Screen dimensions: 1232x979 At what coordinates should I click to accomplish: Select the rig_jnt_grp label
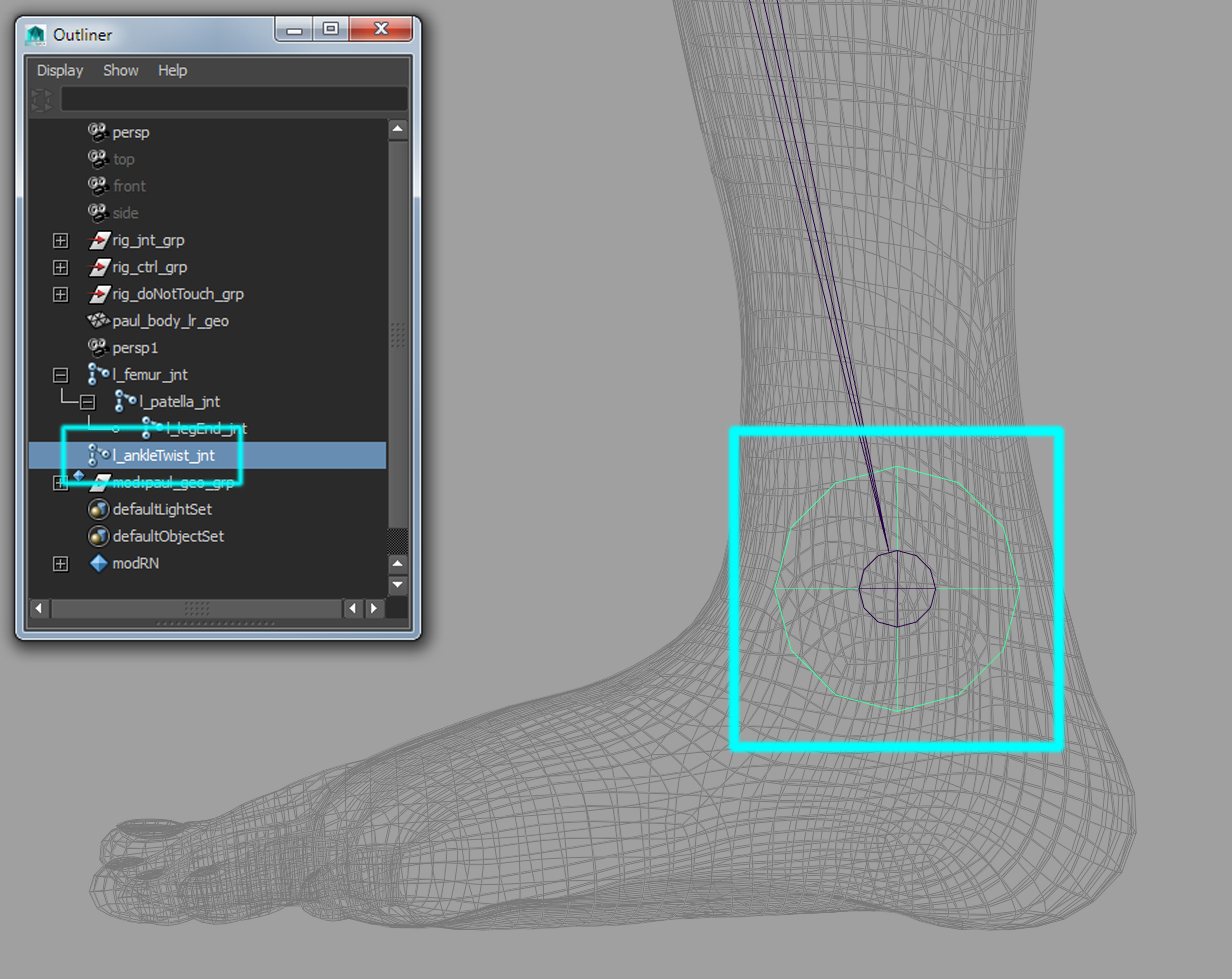pyautogui.click(x=148, y=240)
